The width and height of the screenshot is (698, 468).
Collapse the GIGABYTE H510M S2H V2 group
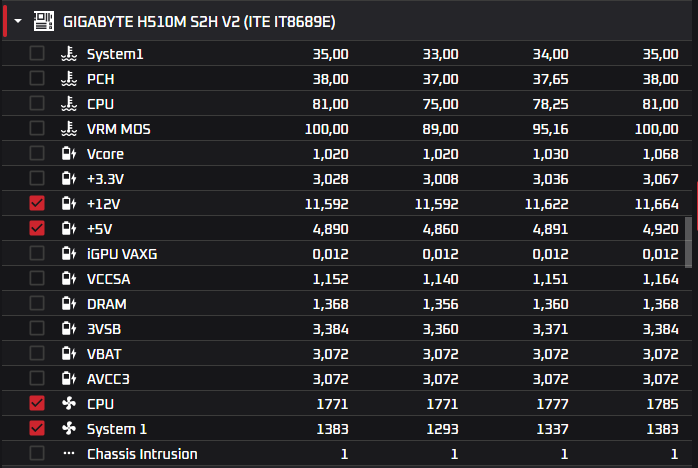18,21
